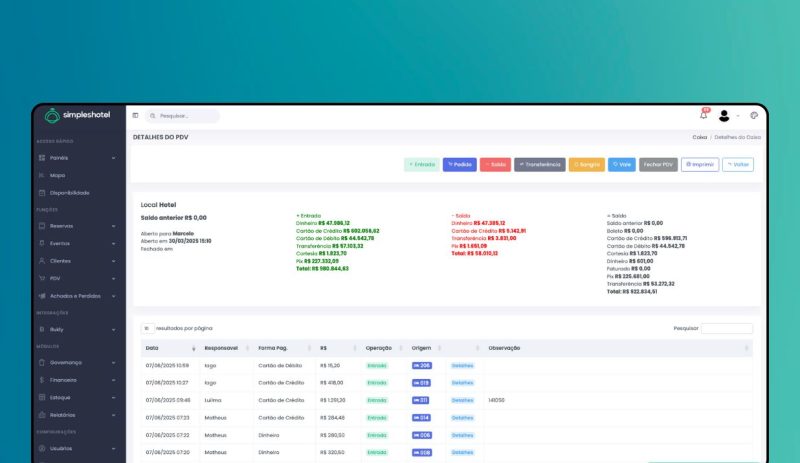
Task: Open the theme settings icon in top-right corner
Action: 754,116
